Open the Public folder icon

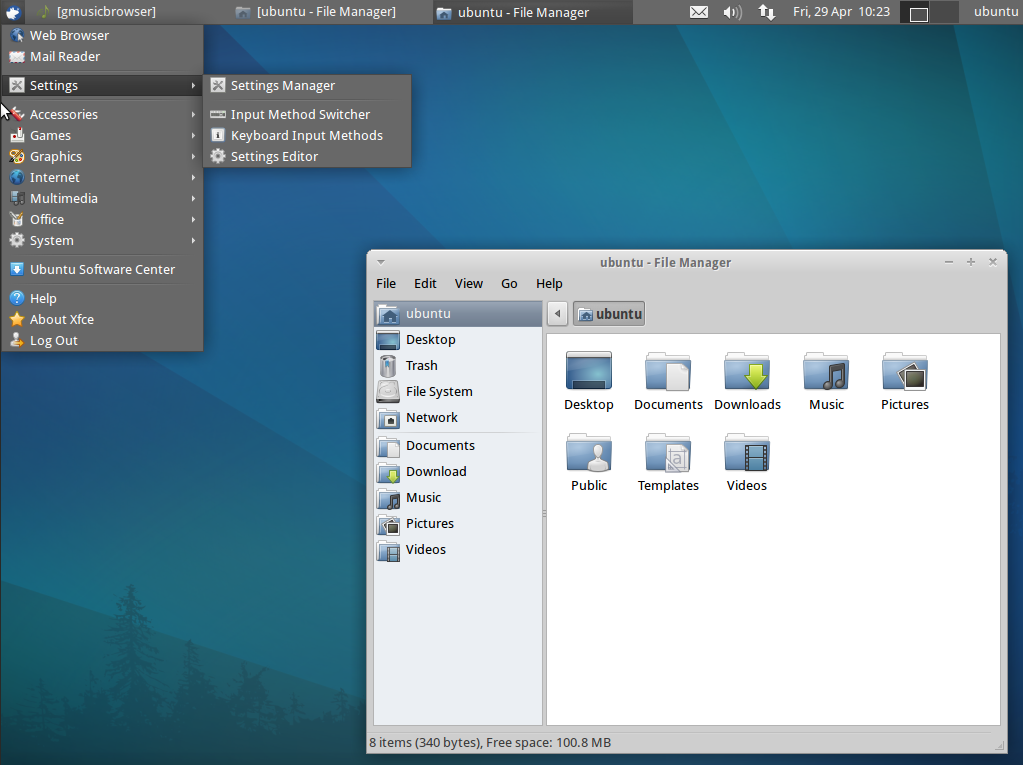point(588,453)
